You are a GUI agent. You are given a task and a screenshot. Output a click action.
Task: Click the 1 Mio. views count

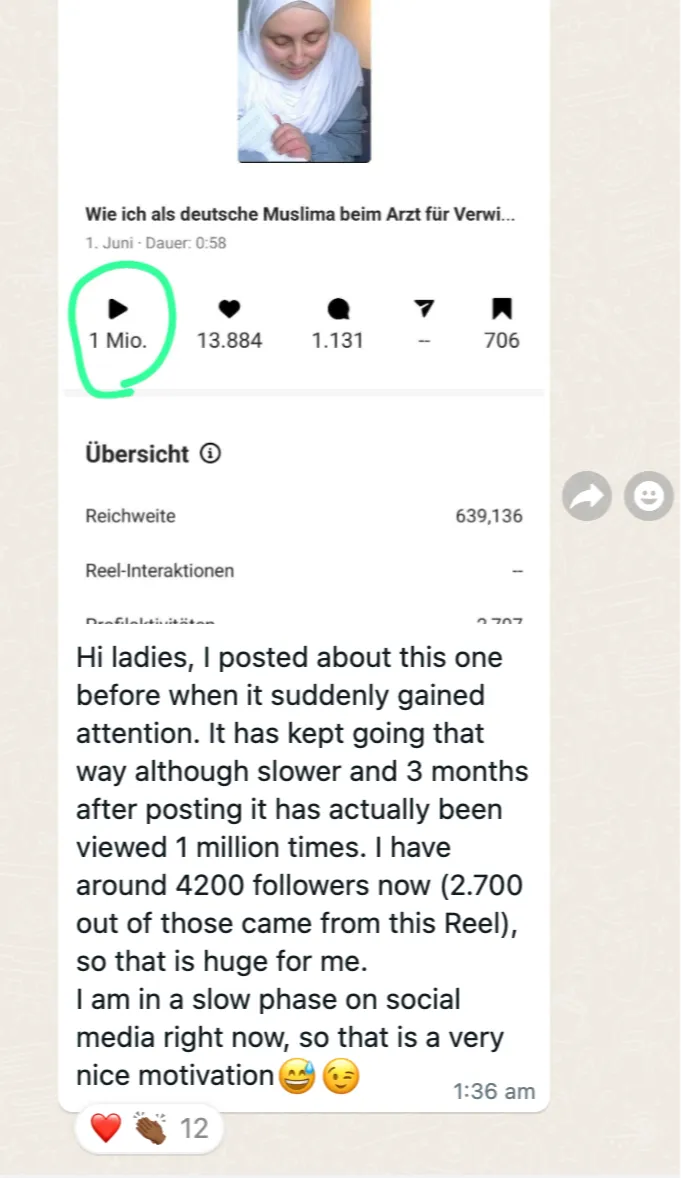(x=118, y=340)
